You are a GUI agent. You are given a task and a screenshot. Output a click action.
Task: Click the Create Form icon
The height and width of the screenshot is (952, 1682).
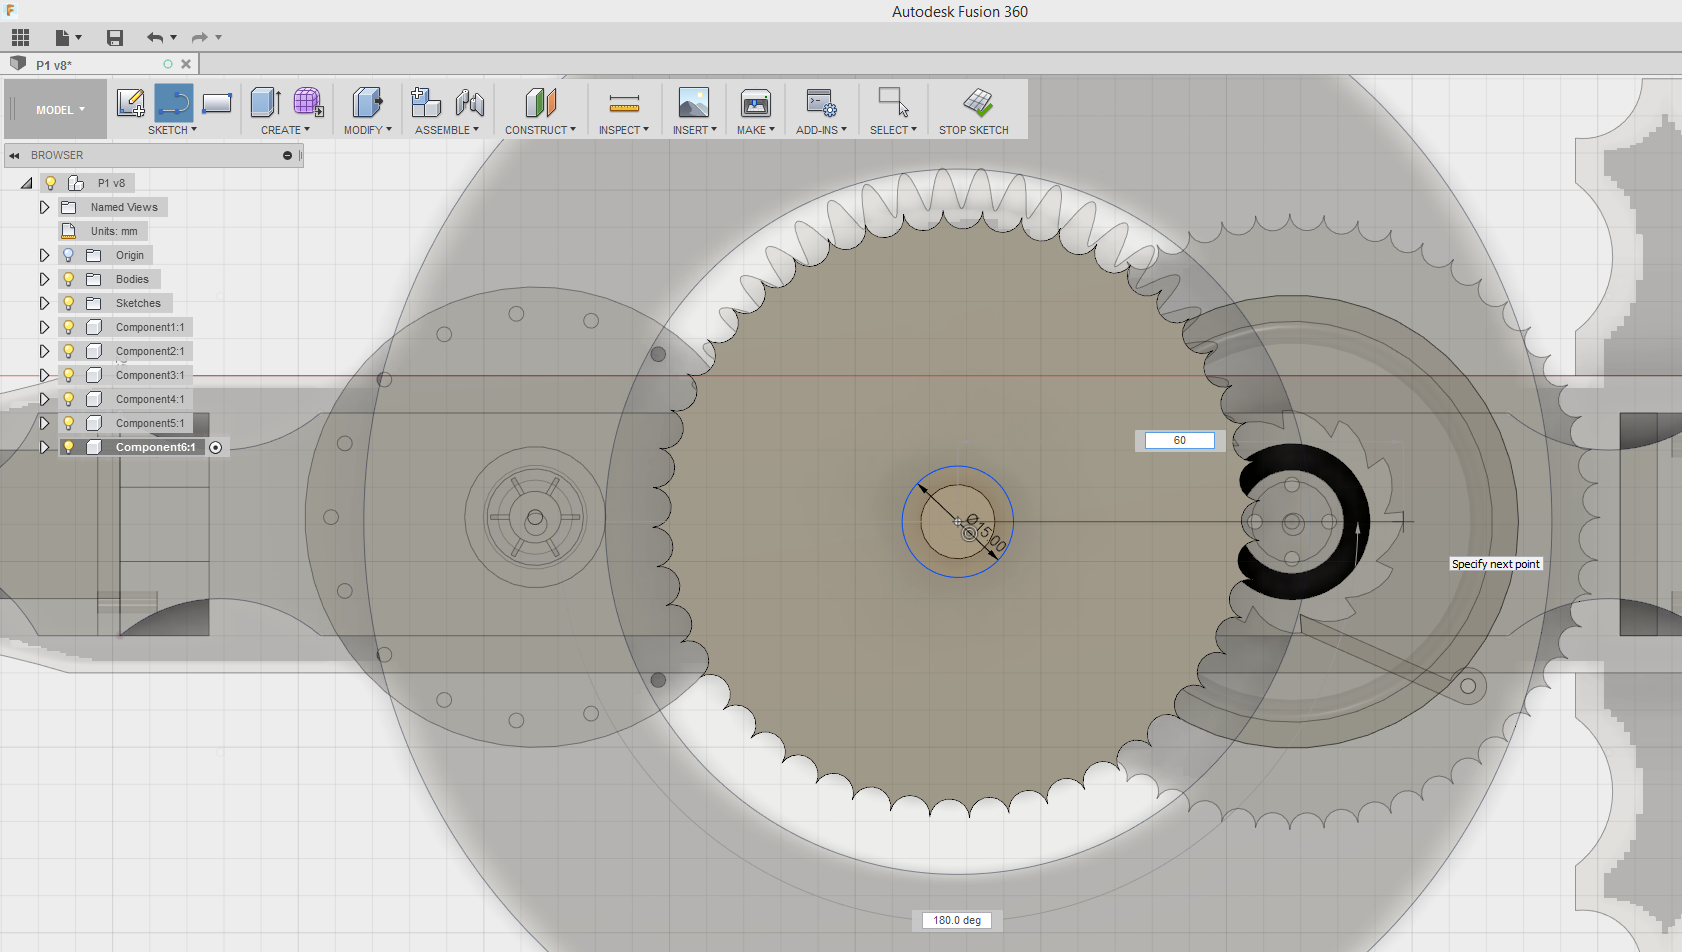308,102
